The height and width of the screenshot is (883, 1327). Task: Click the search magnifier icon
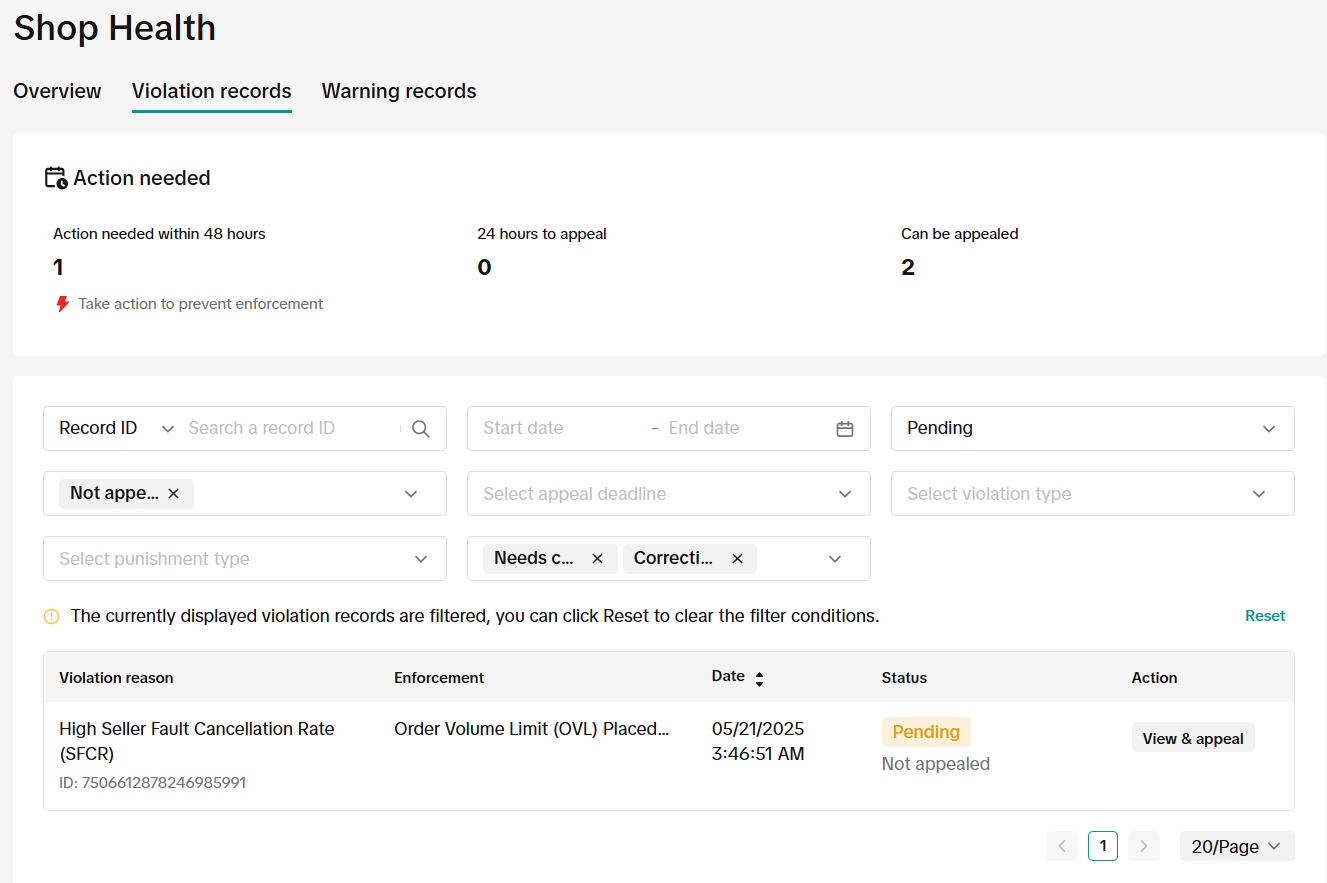(421, 429)
